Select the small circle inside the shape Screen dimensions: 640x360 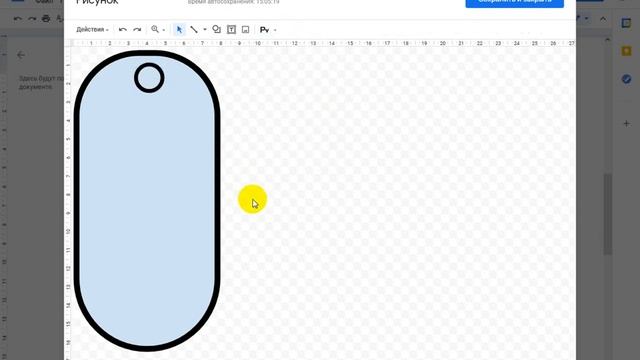[149, 78]
